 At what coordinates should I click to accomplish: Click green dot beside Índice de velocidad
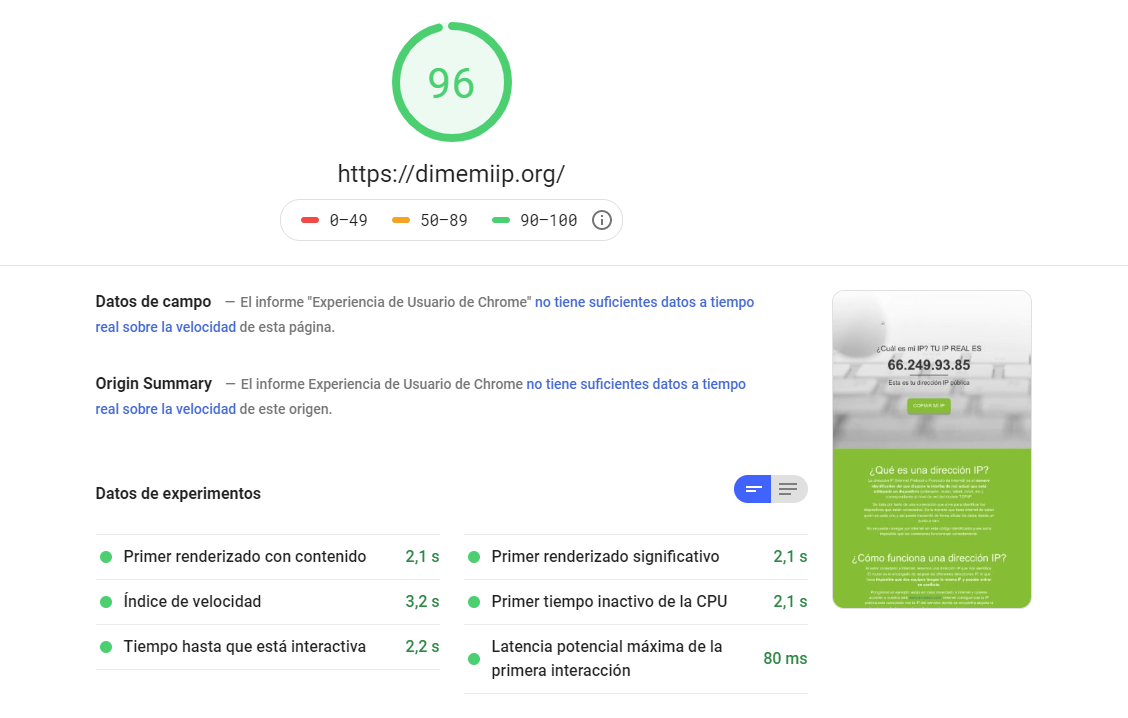(x=106, y=601)
